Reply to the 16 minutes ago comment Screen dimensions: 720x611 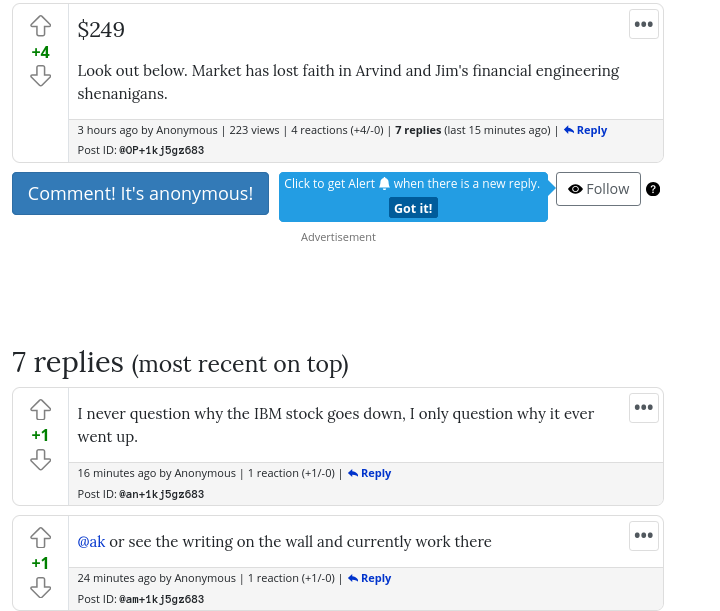click(369, 474)
